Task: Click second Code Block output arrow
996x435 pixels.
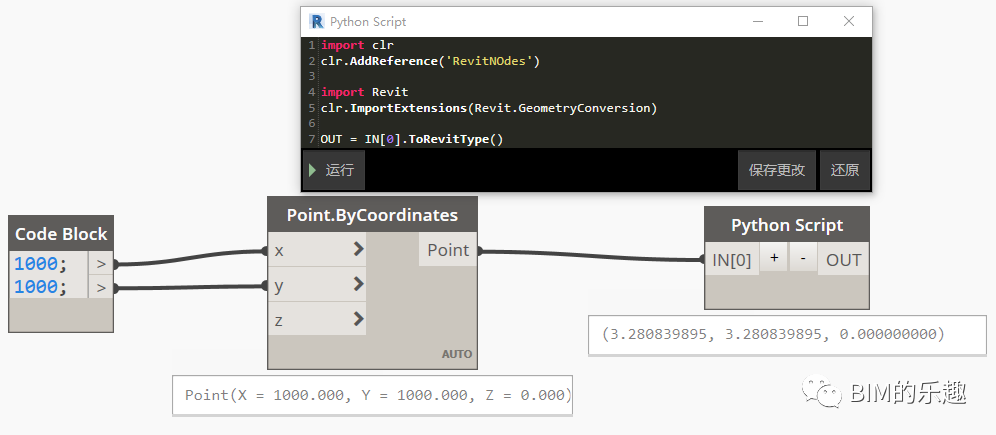Action: pyautogui.click(x=100, y=288)
